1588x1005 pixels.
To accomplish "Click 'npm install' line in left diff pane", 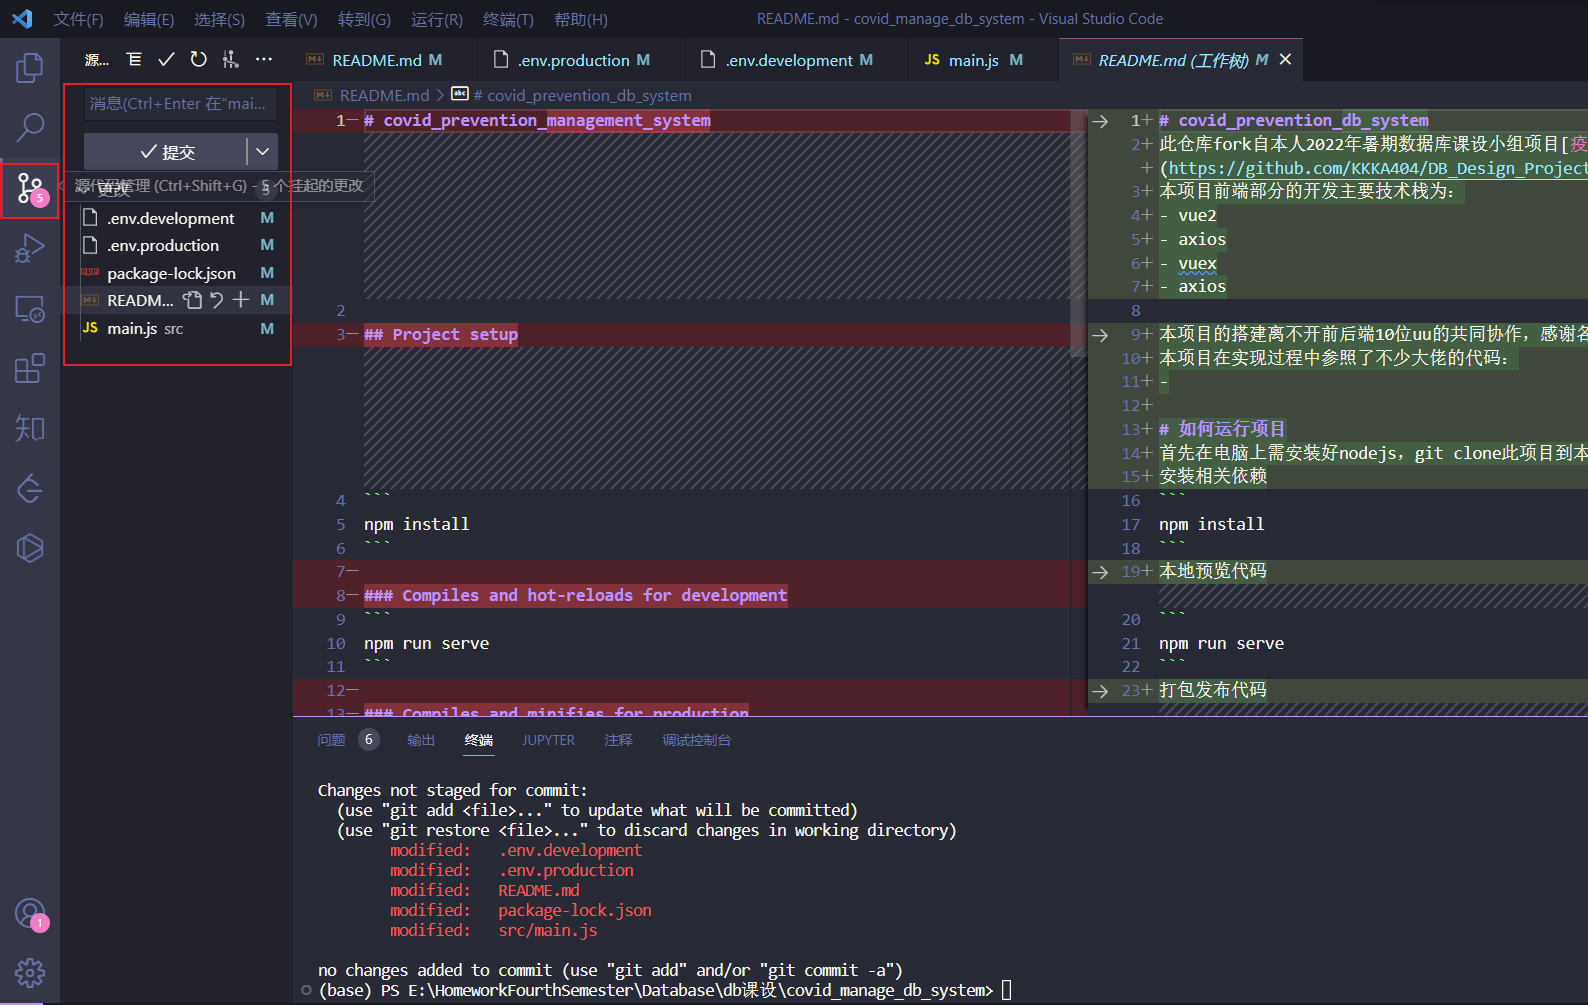I will [416, 524].
